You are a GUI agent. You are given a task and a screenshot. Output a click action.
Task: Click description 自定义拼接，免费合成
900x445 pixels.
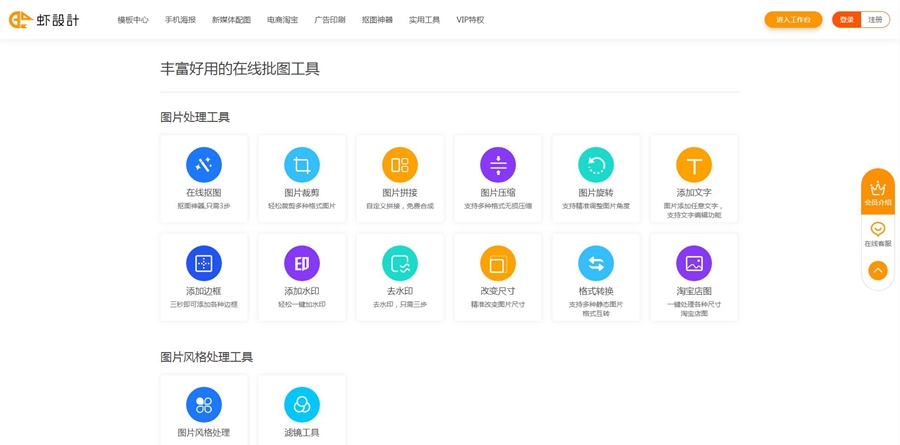click(x=400, y=206)
